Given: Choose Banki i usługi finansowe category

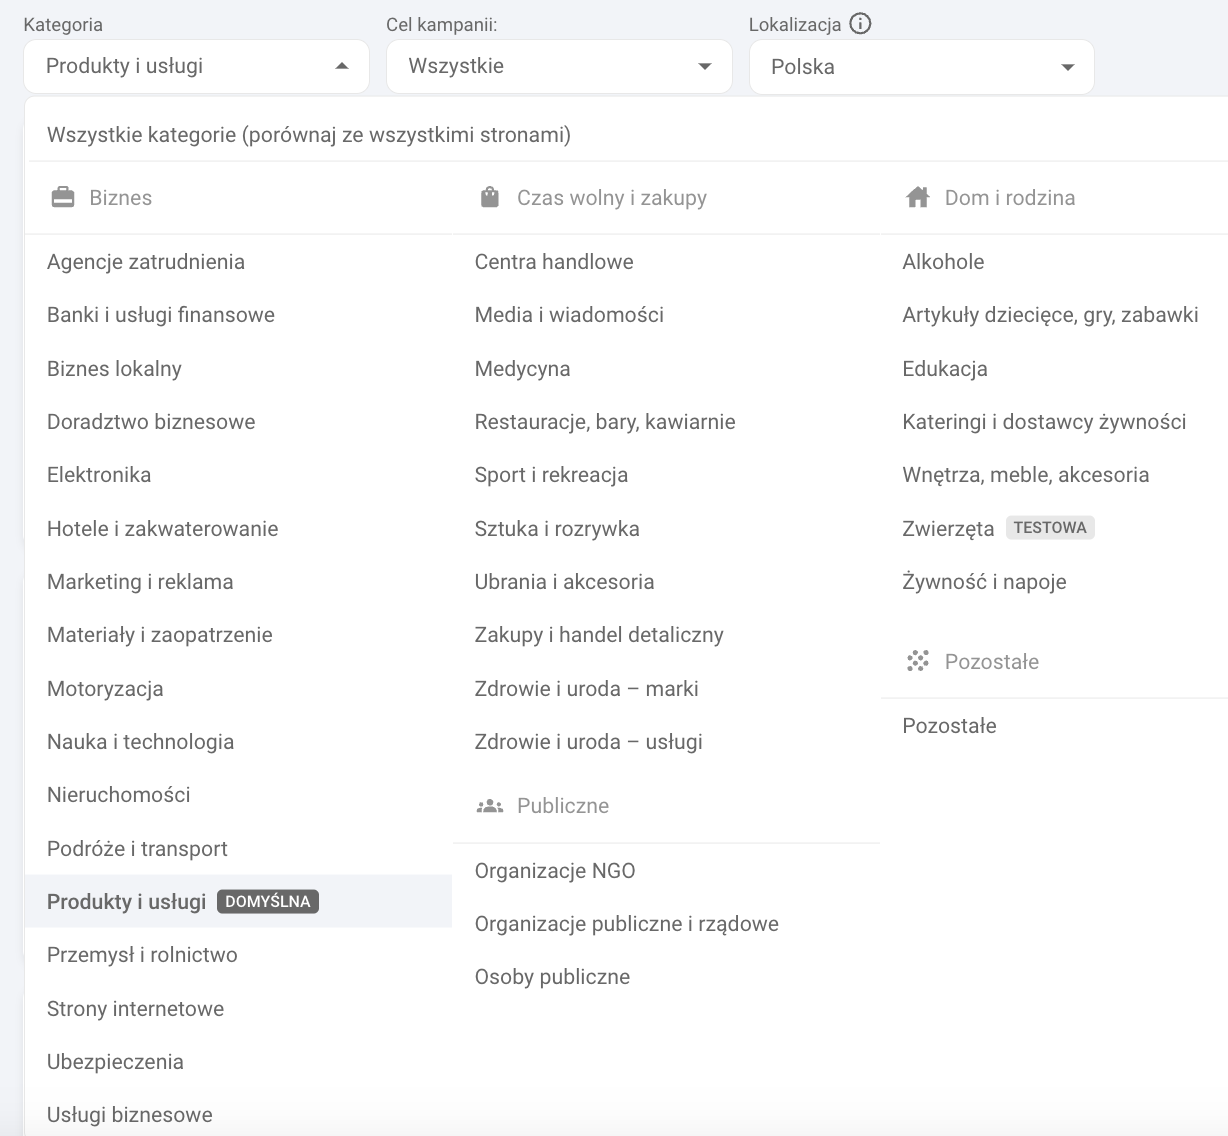Looking at the screenshot, I should click(x=160, y=315).
